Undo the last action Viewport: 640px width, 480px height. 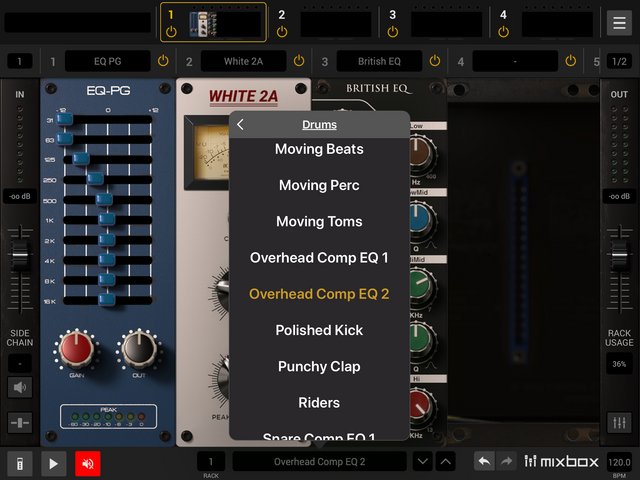click(484, 462)
